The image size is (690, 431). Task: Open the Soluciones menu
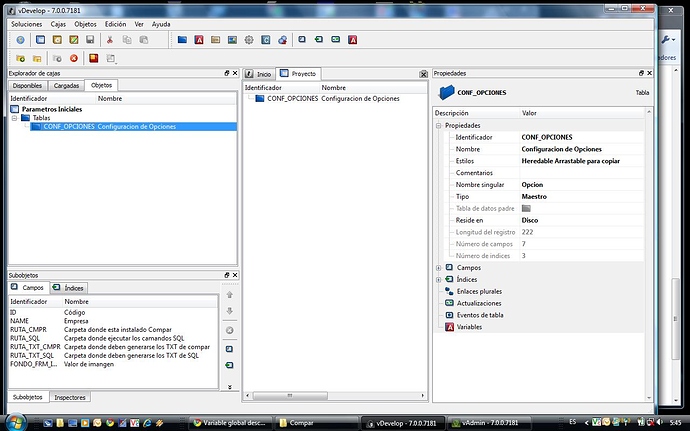[26, 23]
